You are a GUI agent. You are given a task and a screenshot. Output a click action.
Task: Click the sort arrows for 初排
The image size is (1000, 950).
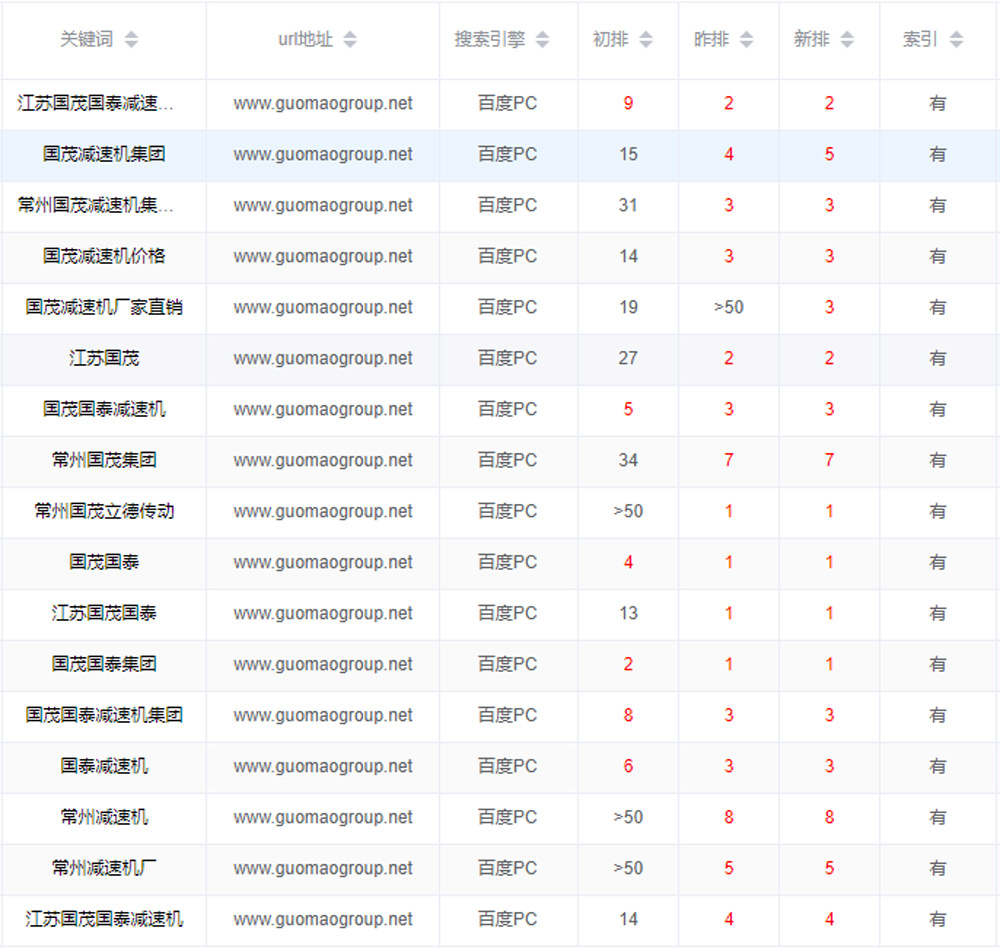tap(646, 40)
